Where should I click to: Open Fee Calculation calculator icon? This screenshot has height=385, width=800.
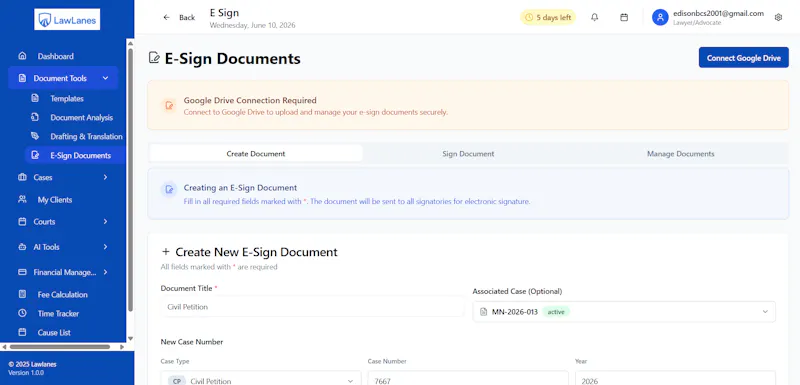22,294
